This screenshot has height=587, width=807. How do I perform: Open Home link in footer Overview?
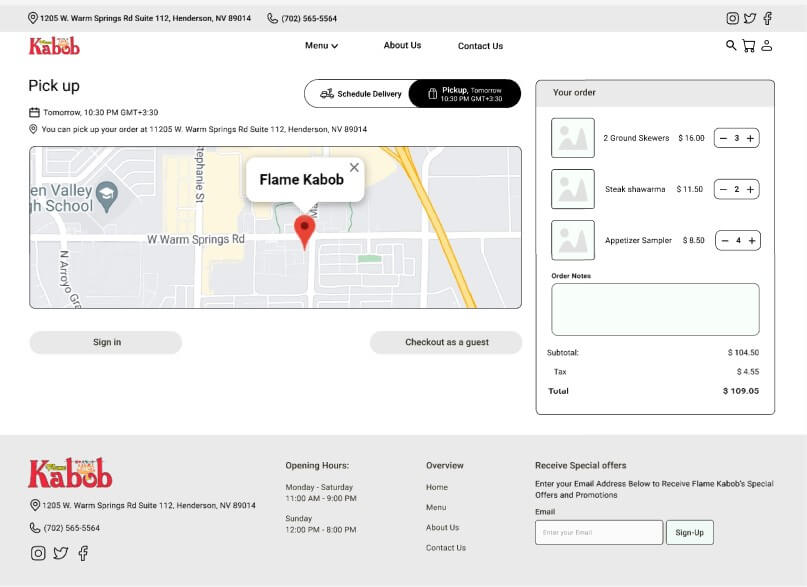click(437, 487)
